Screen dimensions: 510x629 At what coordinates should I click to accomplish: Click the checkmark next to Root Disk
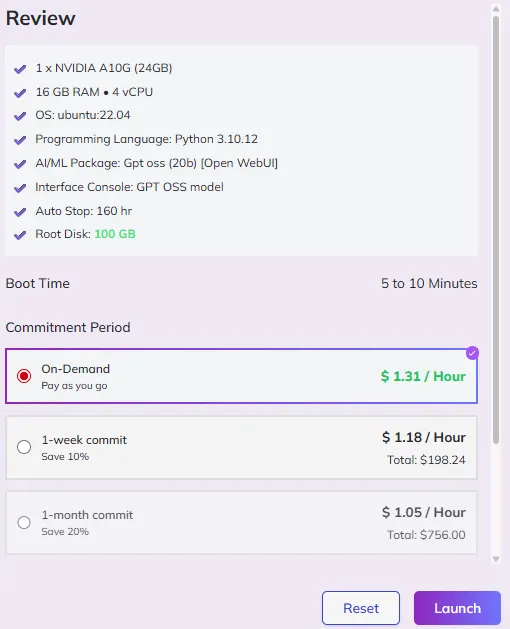20,235
